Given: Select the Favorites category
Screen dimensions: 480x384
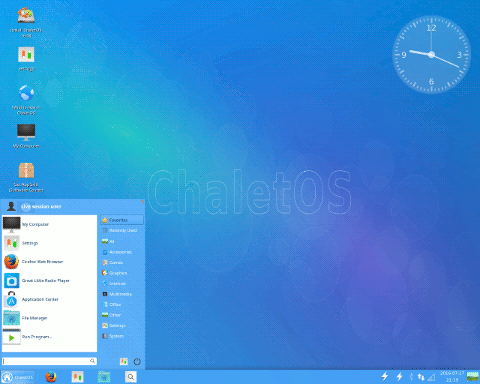Looking at the screenshot, I should pyautogui.click(x=122, y=220).
